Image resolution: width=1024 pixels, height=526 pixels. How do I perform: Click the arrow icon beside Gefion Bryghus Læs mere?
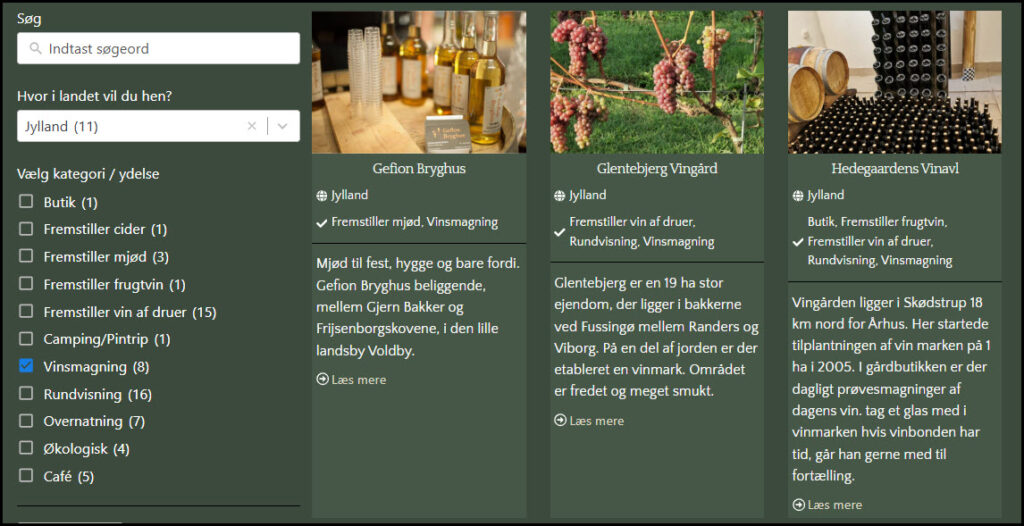323,379
